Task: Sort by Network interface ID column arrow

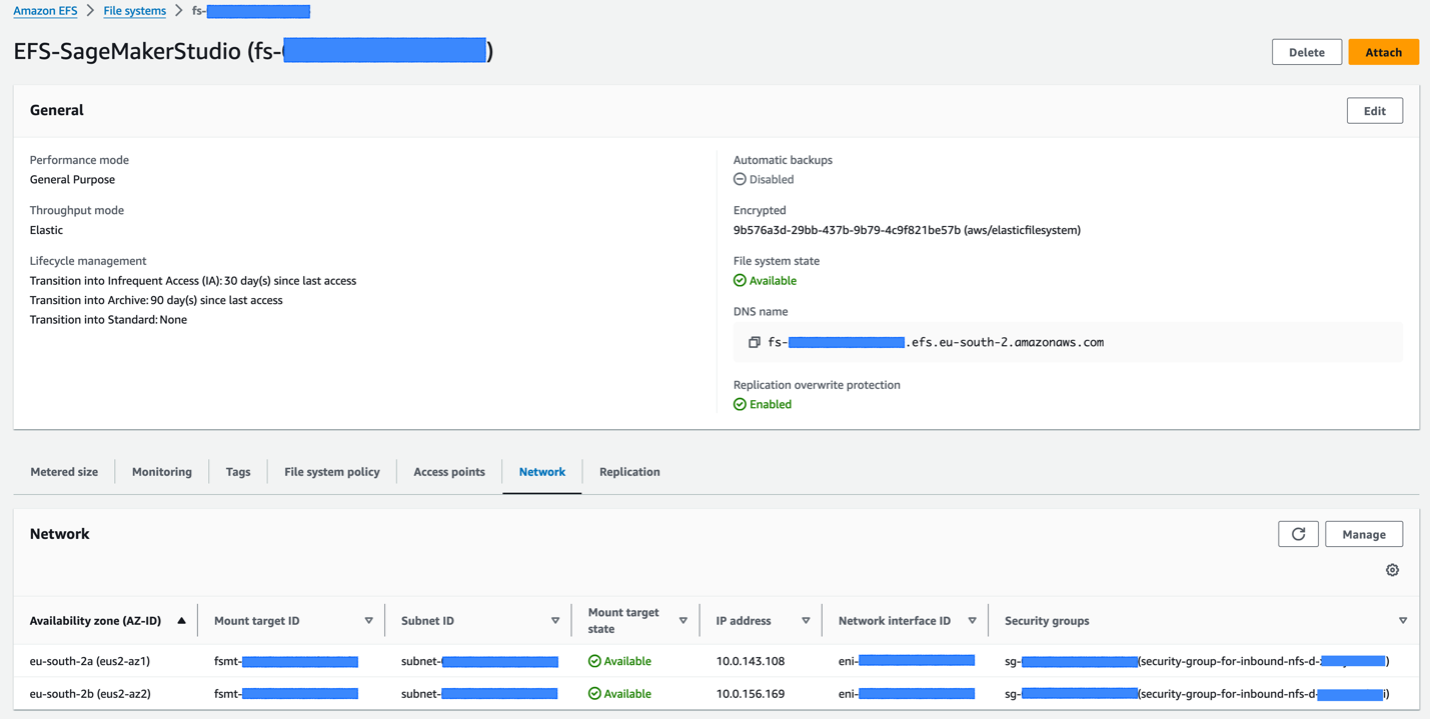Action: (x=972, y=621)
